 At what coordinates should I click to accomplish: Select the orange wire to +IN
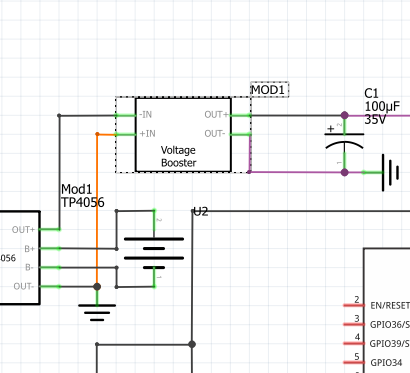(97, 210)
